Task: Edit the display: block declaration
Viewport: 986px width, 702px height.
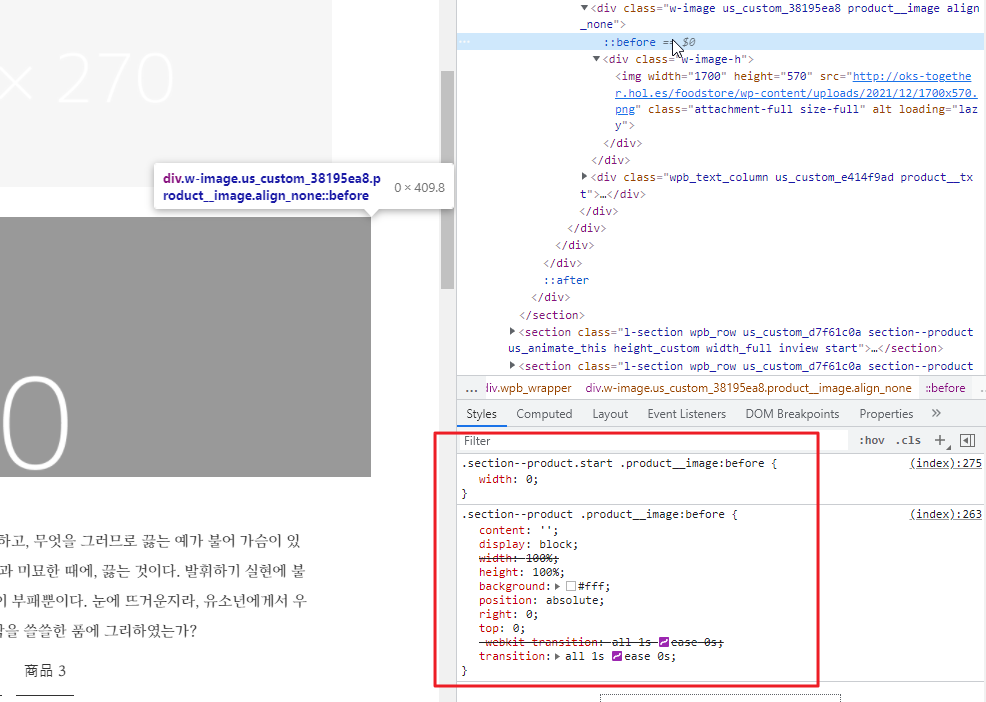Action: [x=528, y=544]
